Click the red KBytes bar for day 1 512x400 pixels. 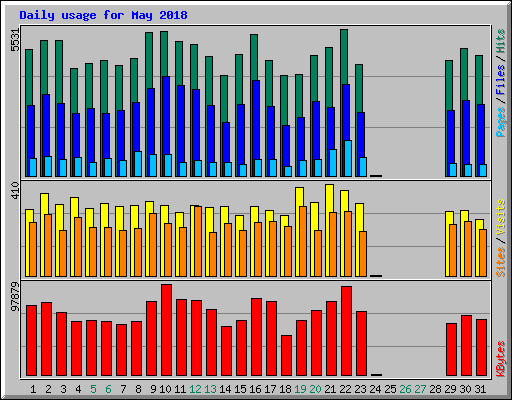pos(32,341)
